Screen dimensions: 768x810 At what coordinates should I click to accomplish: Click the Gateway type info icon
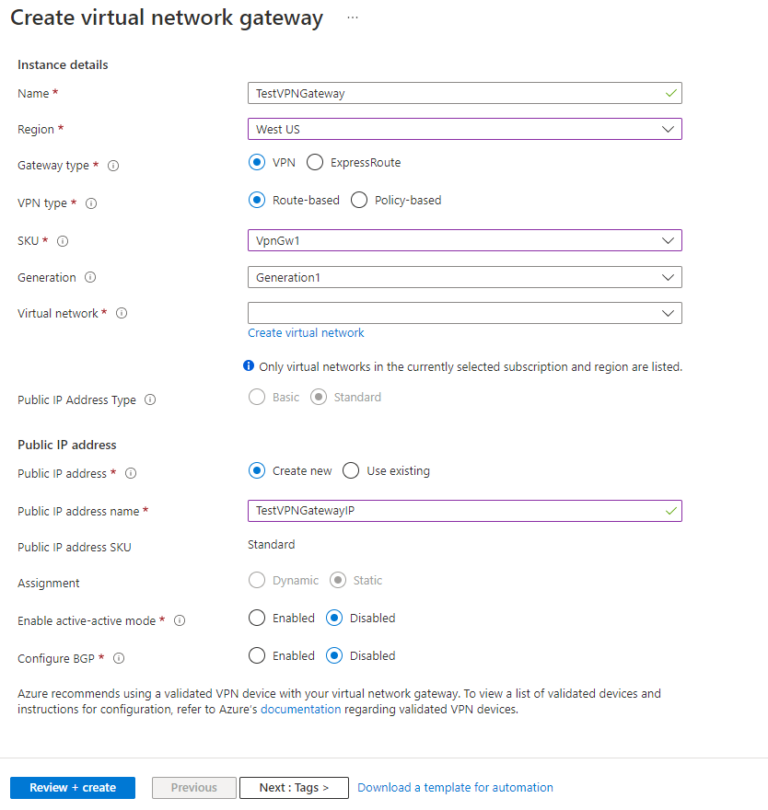pos(113,165)
